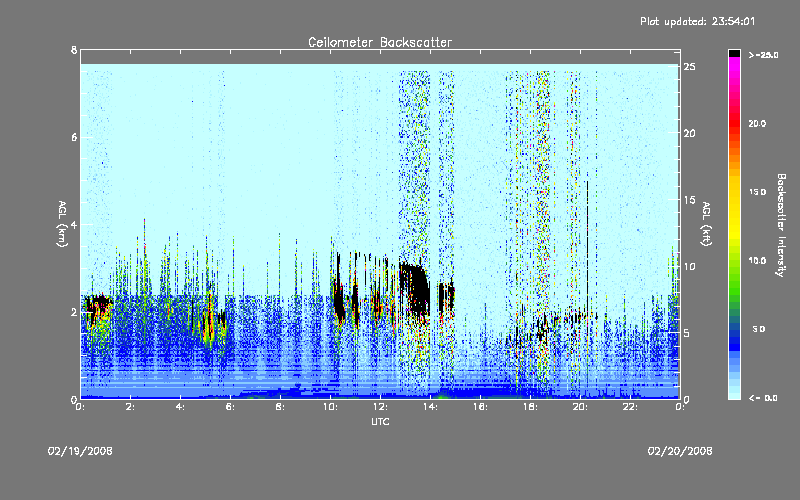Click the large black cloud blob near 13:30 UTC
This screenshot has height=500, width=800.
pos(417,288)
